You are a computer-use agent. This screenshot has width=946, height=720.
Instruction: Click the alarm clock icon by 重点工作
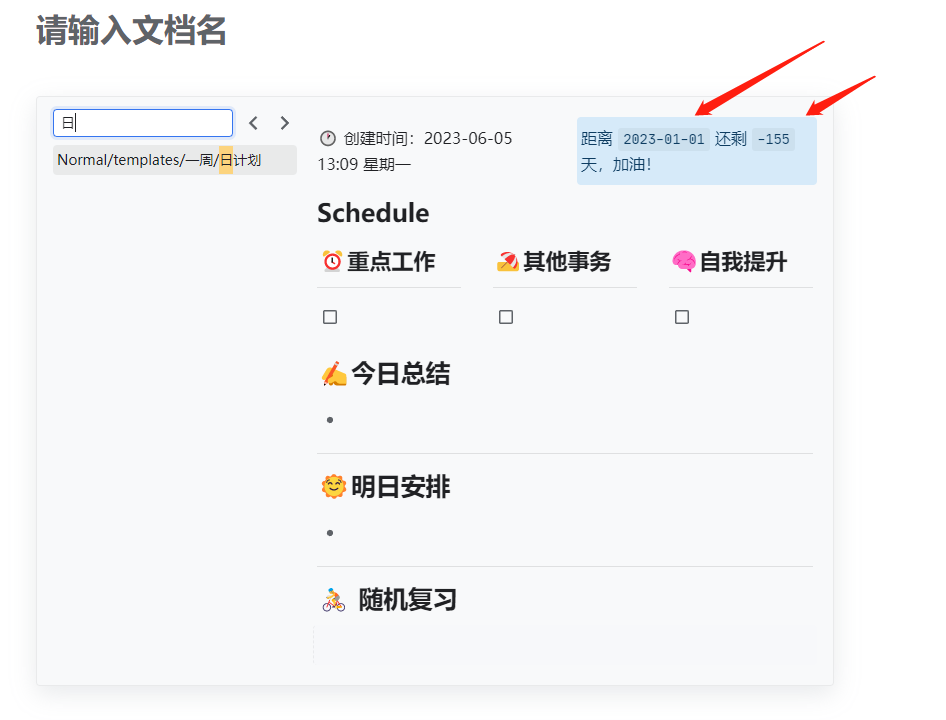[x=332, y=261]
